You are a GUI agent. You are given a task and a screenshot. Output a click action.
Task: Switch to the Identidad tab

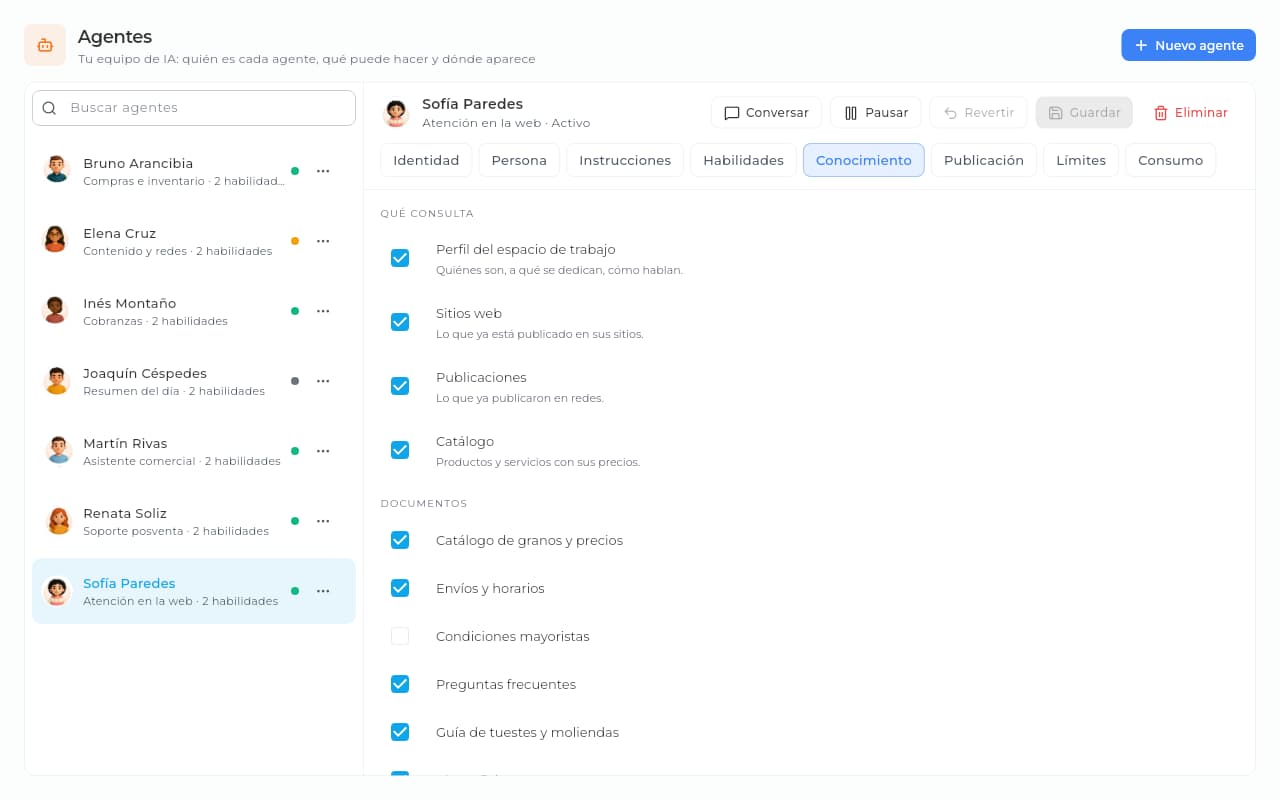[426, 160]
